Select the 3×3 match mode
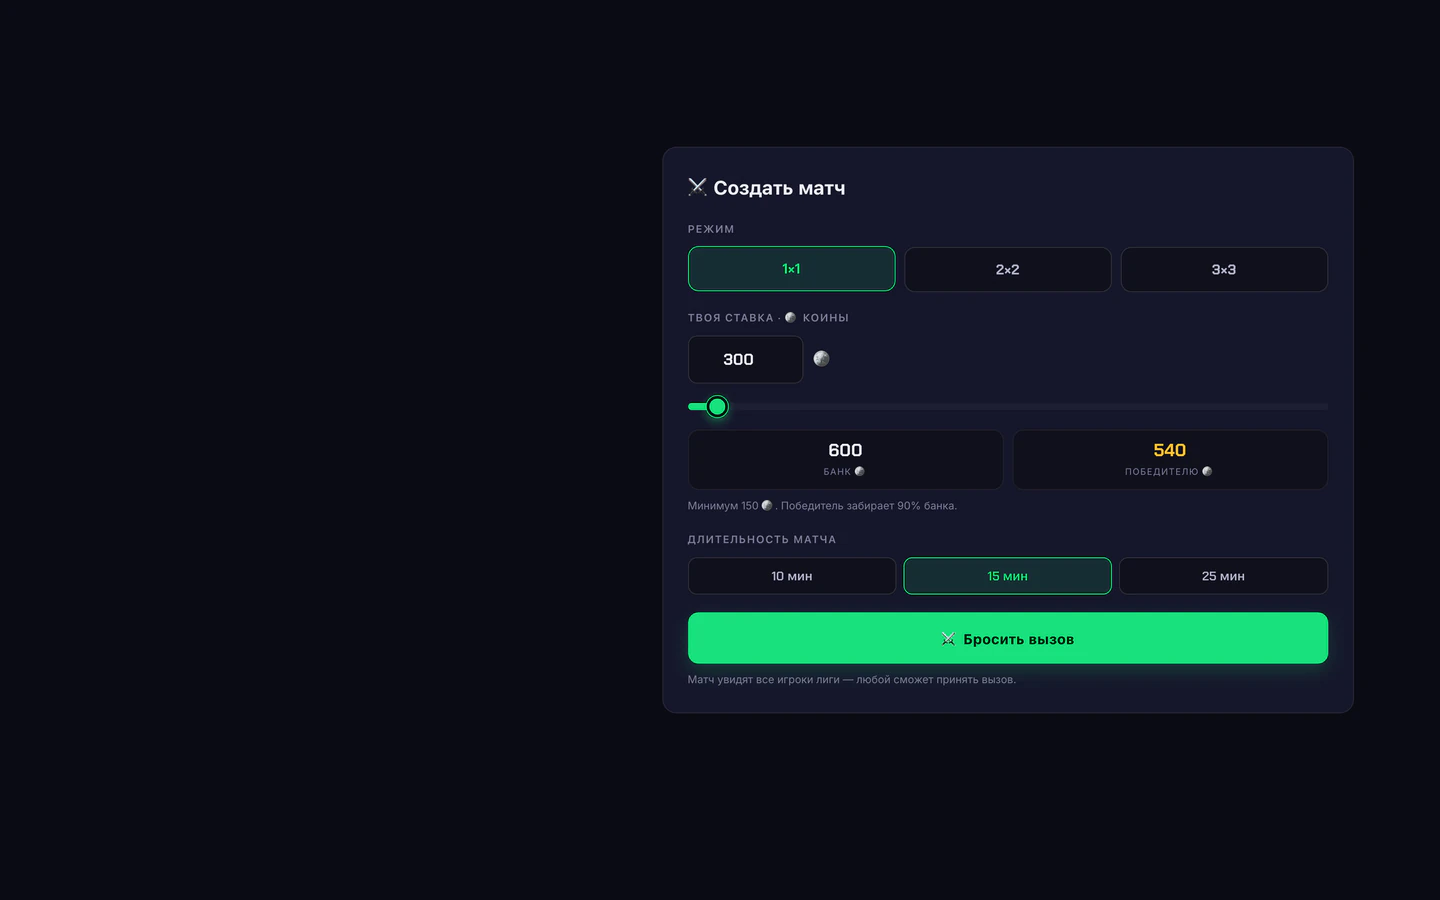1440x900 pixels. 1224,270
